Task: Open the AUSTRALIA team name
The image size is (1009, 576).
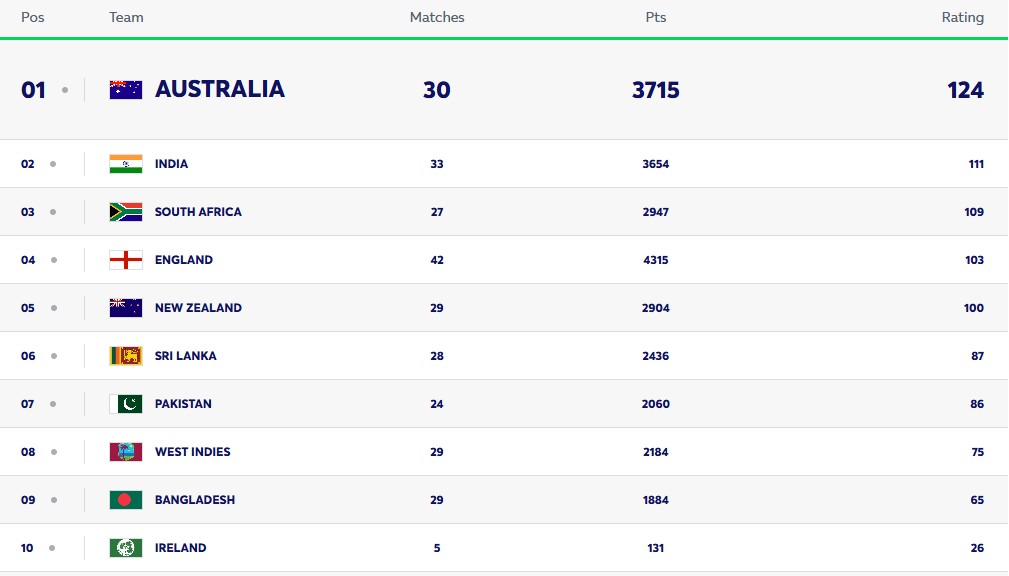Action: (x=220, y=90)
